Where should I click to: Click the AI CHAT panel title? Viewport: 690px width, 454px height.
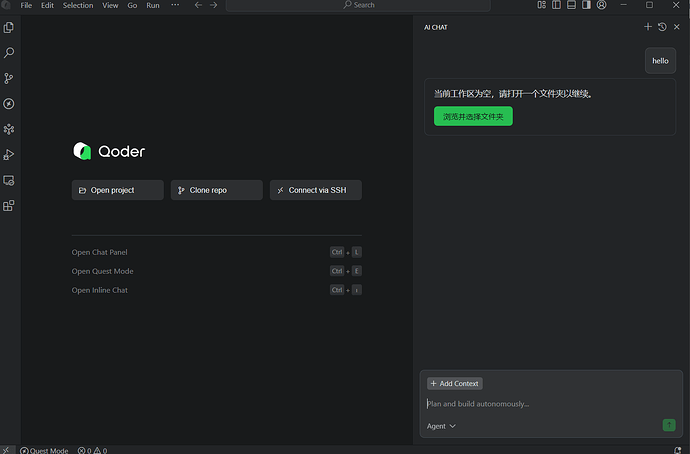[x=436, y=27]
